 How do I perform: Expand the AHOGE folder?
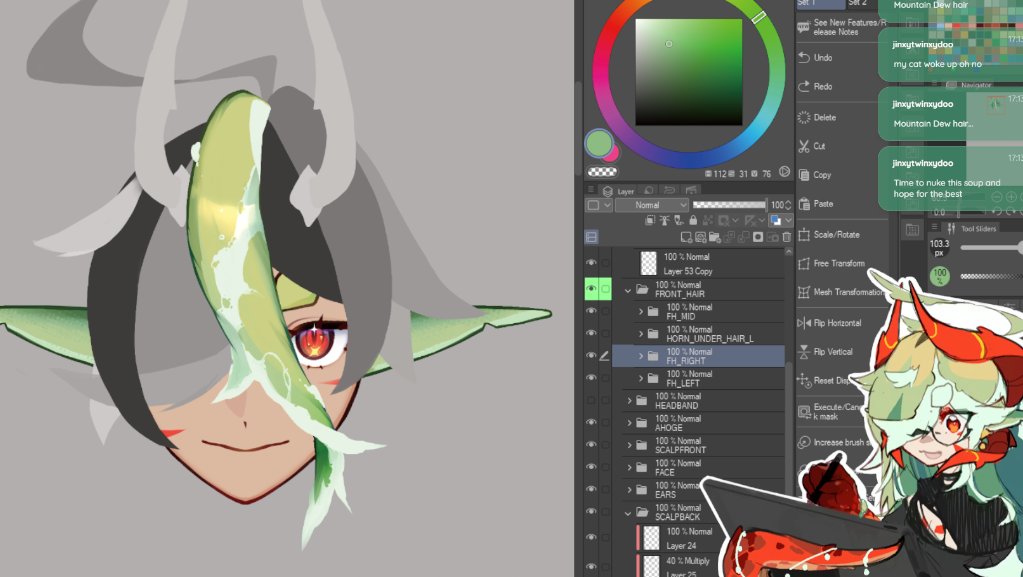point(629,423)
